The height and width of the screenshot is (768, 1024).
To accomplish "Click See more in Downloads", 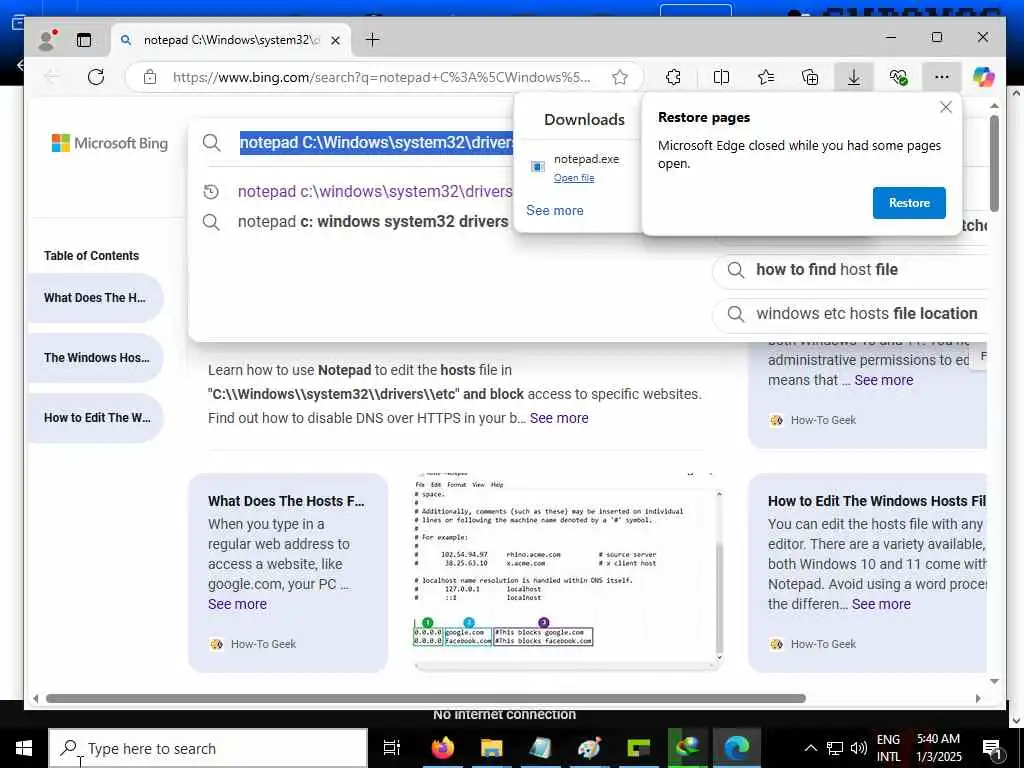I will coord(554,210).
